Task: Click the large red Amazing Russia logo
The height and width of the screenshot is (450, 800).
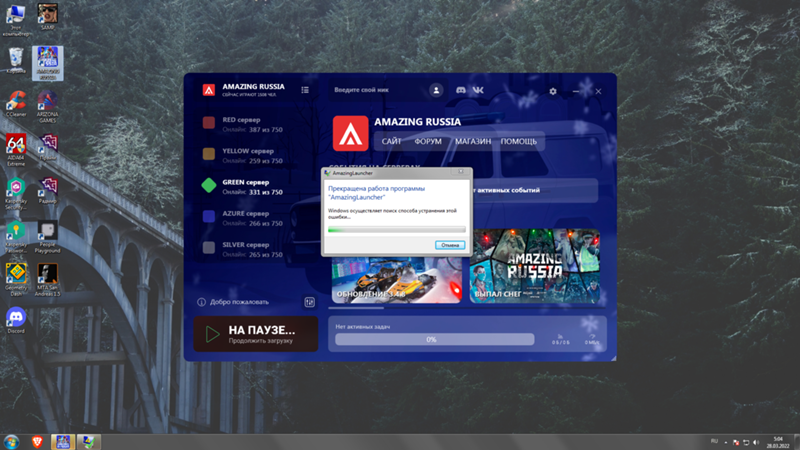Action: point(351,134)
